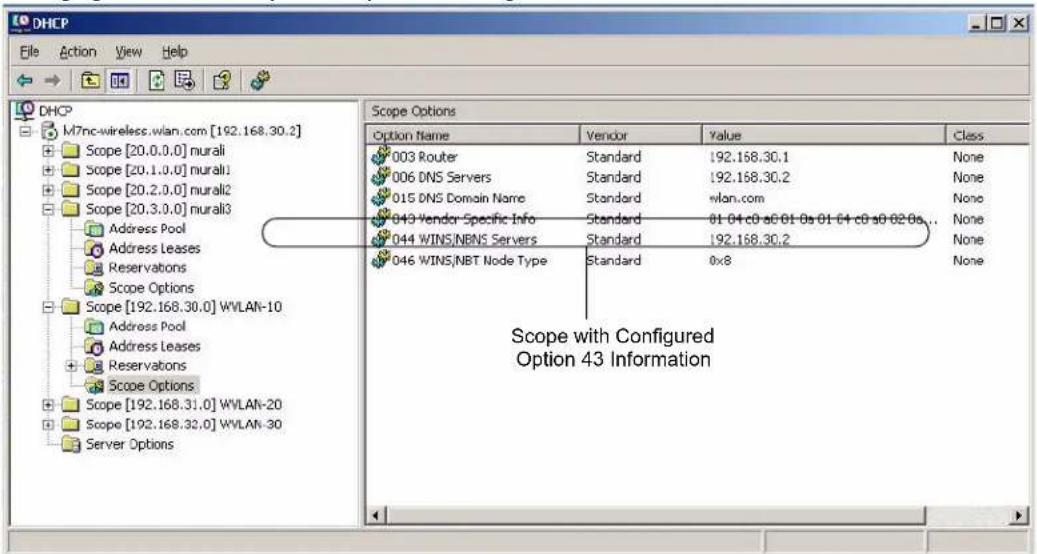Open Scope Options under murali3 scope
This screenshot has height=554, width=1037.
click(151, 288)
